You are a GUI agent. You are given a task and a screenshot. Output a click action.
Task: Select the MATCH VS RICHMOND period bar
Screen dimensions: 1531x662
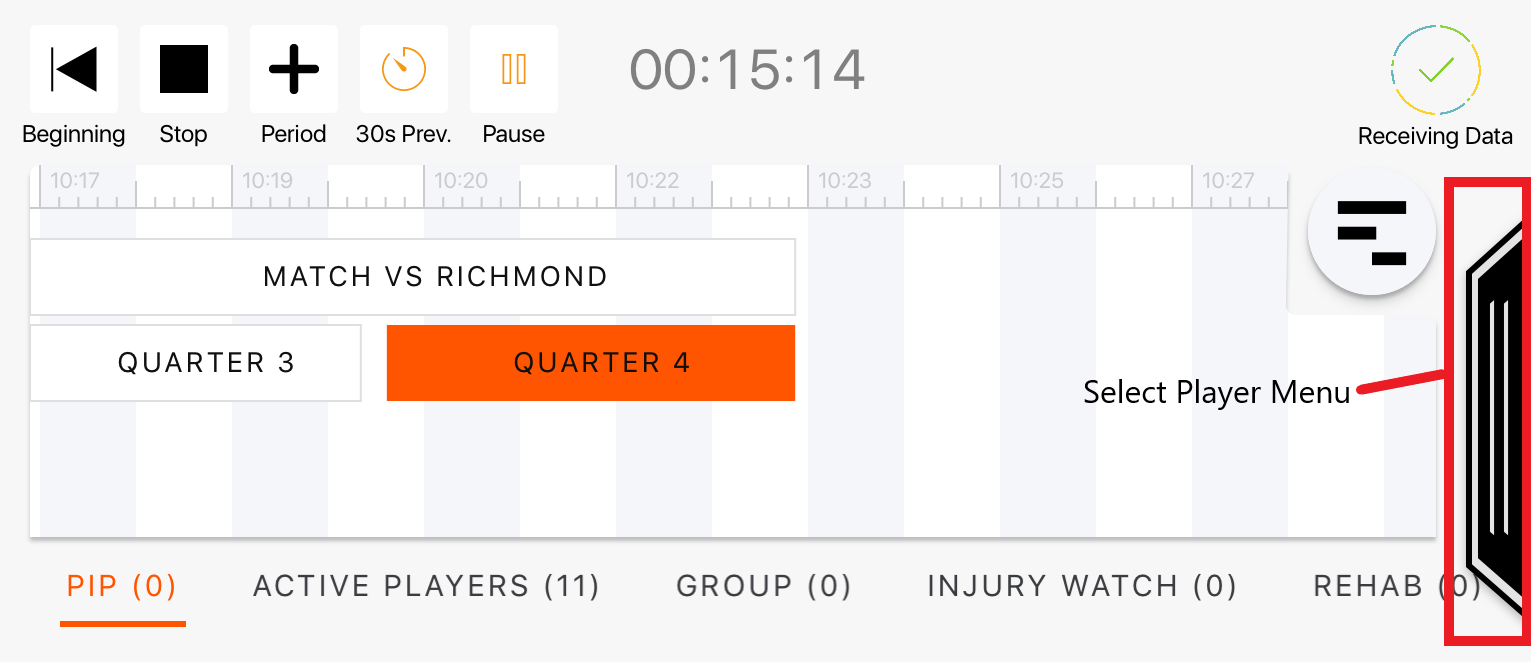pyautogui.click(x=413, y=277)
